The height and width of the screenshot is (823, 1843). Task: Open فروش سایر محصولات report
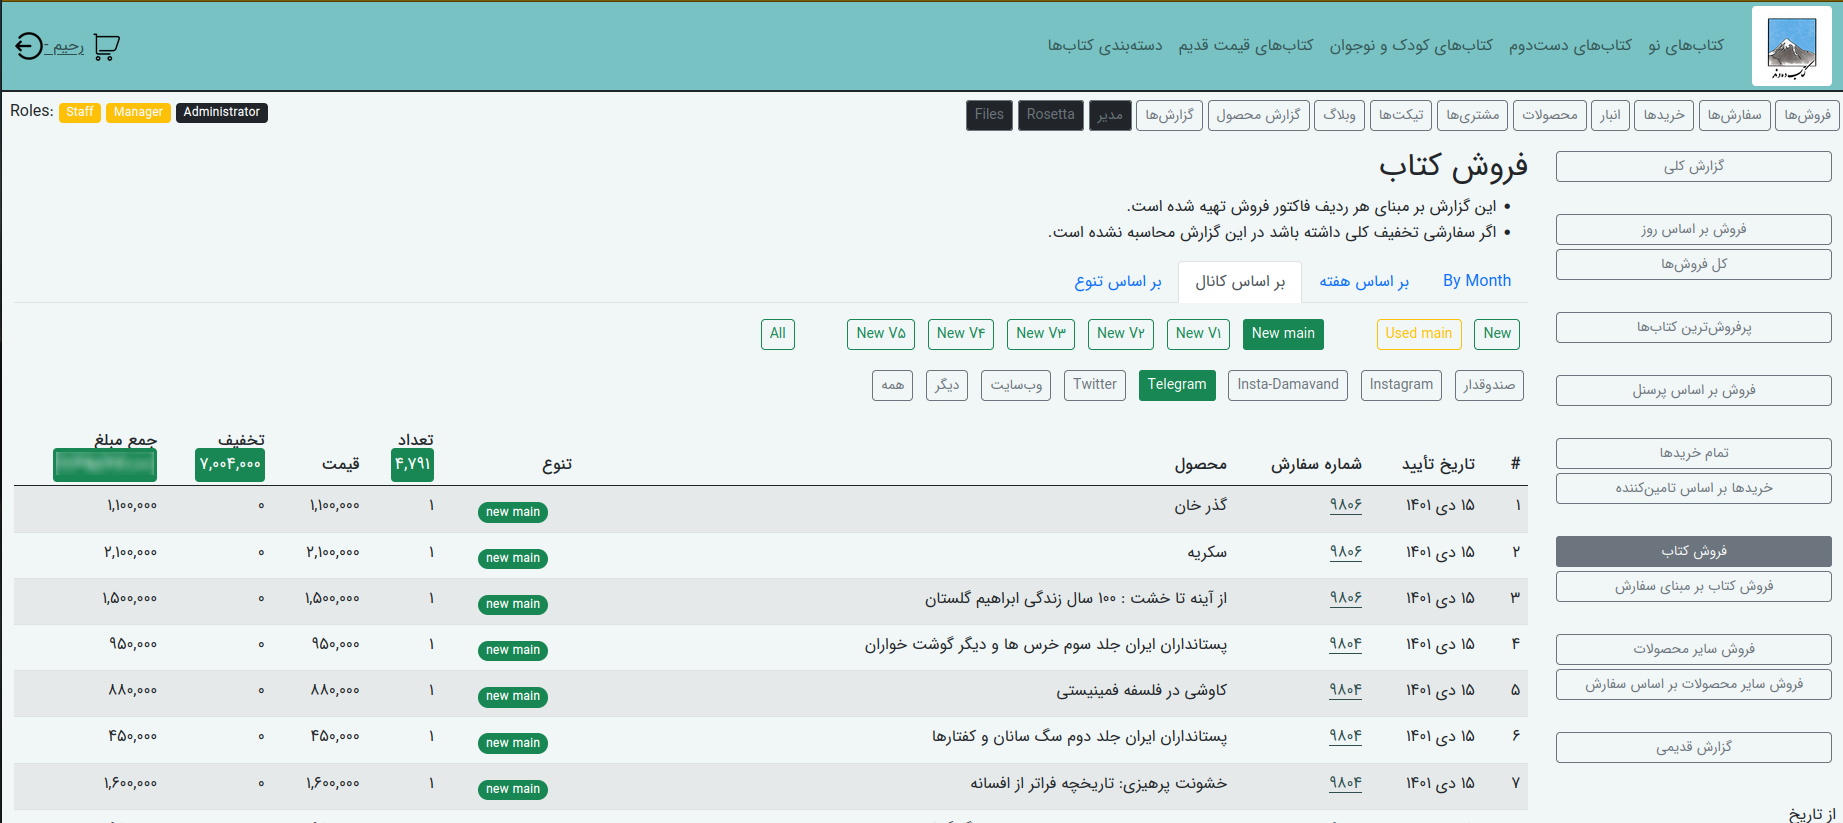click(1693, 650)
